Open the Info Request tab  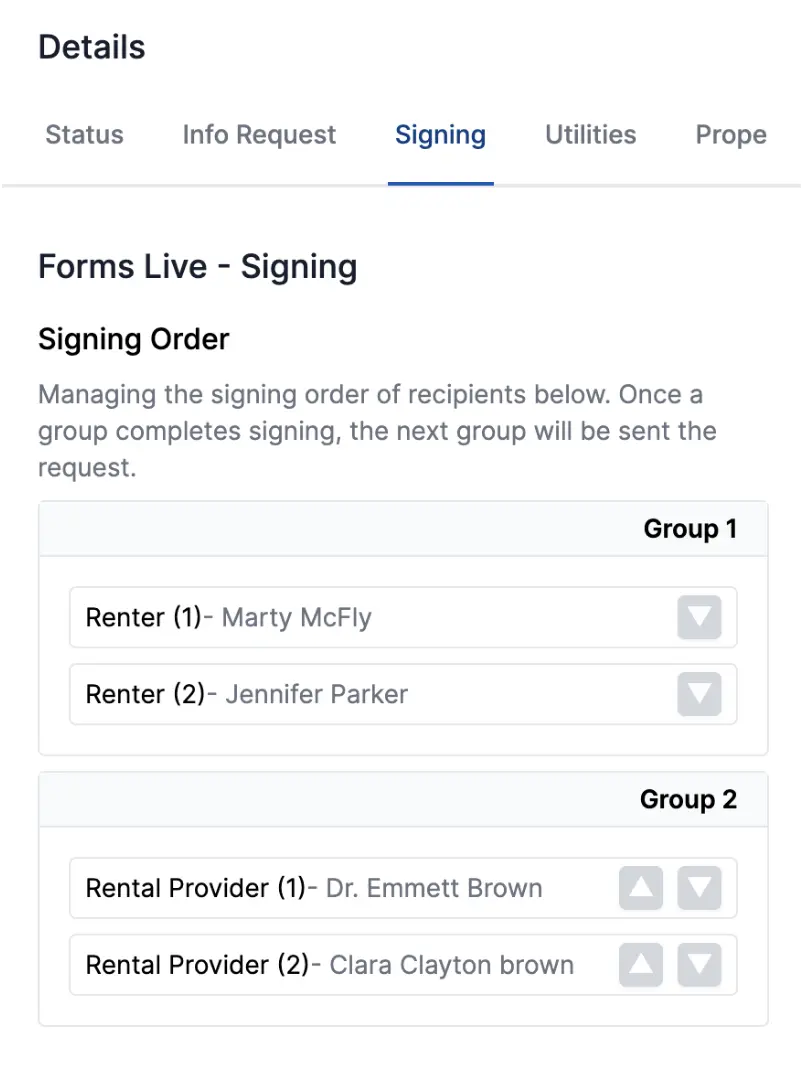coord(258,134)
